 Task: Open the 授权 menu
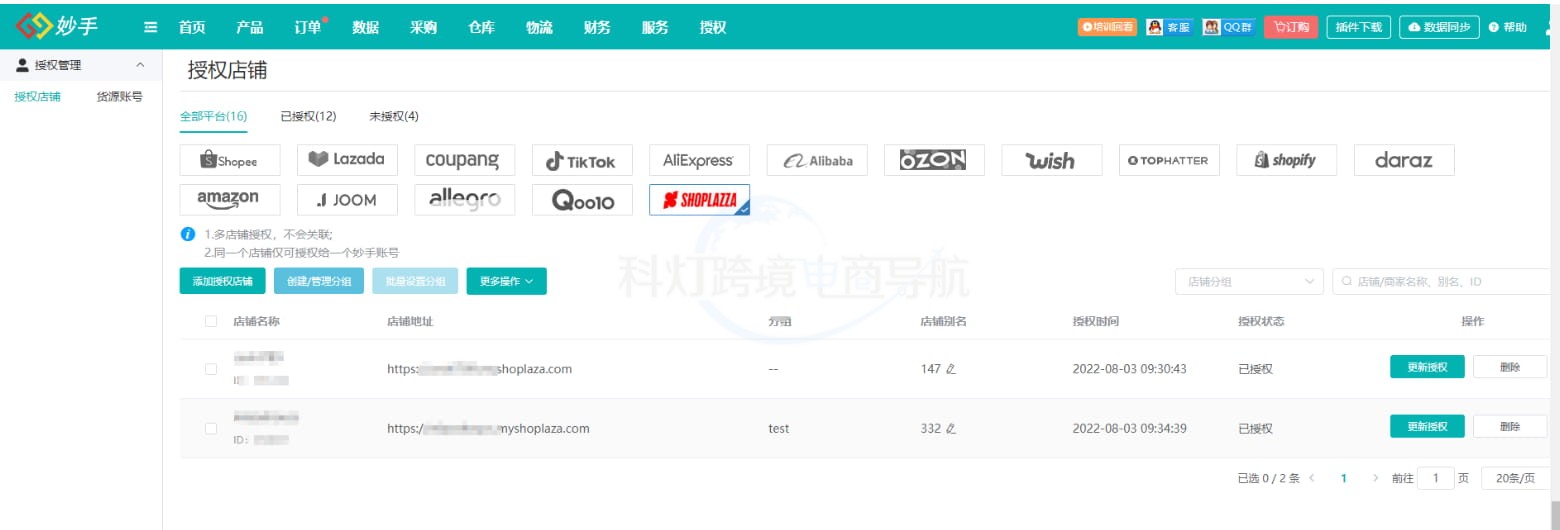(713, 28)
